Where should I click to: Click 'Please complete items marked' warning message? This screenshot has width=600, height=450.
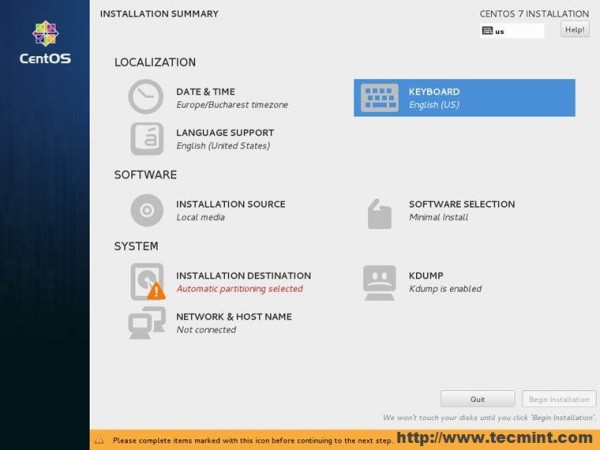[253, 440]
